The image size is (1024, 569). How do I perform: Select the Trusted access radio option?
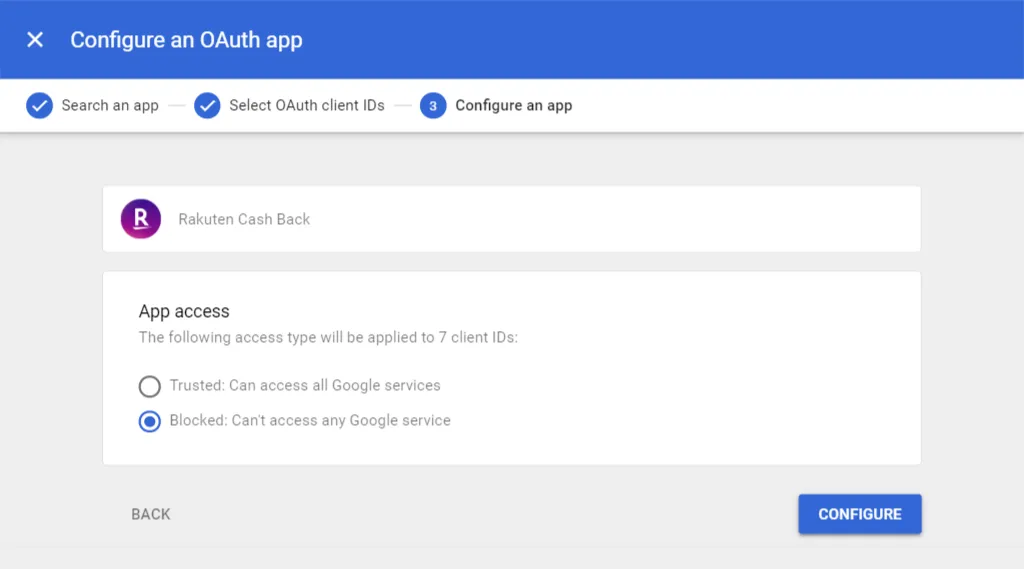click(x=150, y=386)
